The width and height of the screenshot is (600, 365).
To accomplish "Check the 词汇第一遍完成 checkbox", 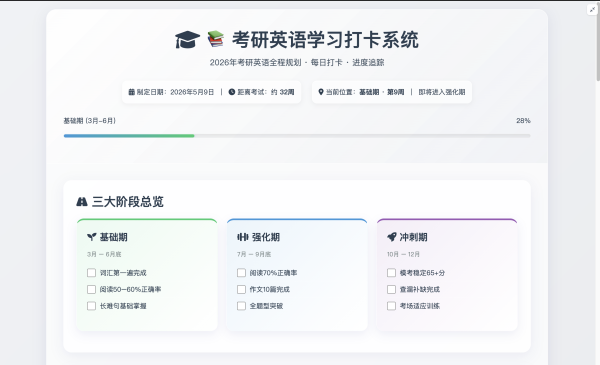I will (91, 273).
